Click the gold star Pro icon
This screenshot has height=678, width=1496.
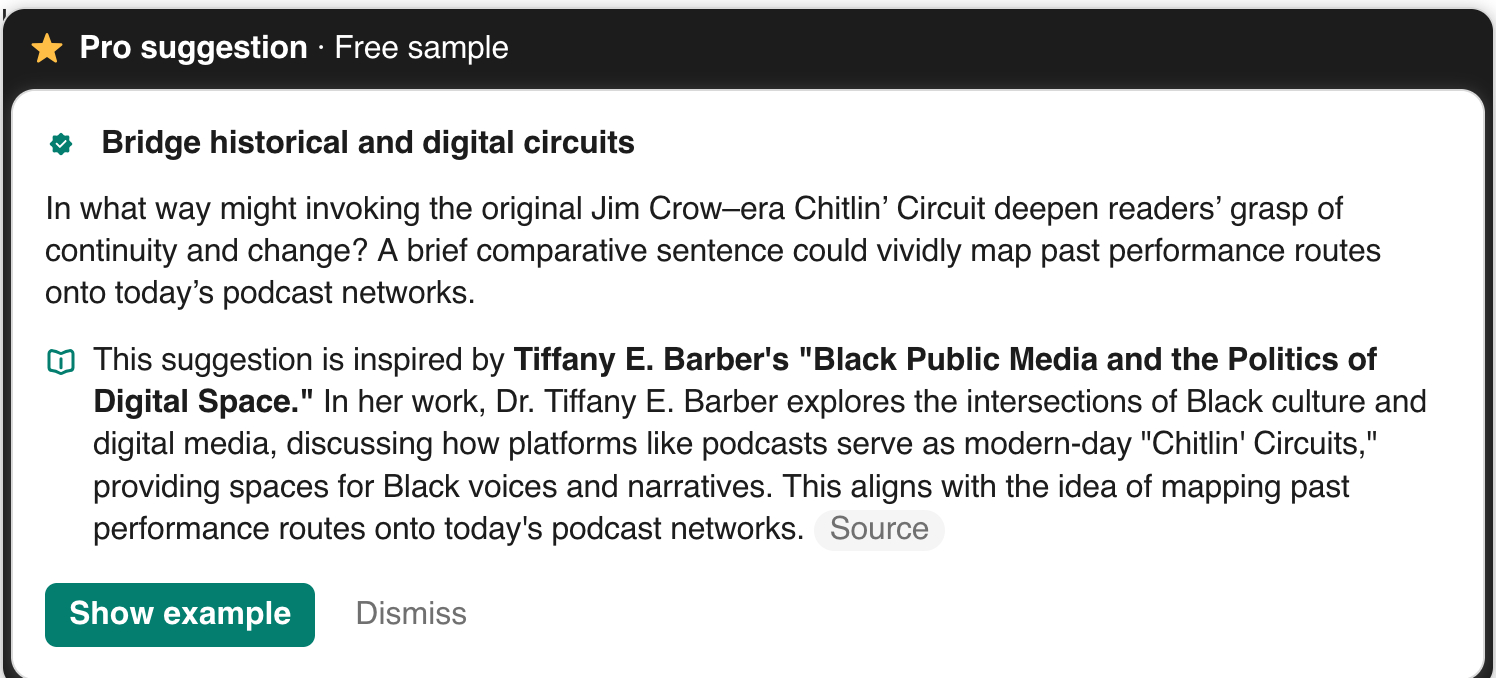[47, 48]
